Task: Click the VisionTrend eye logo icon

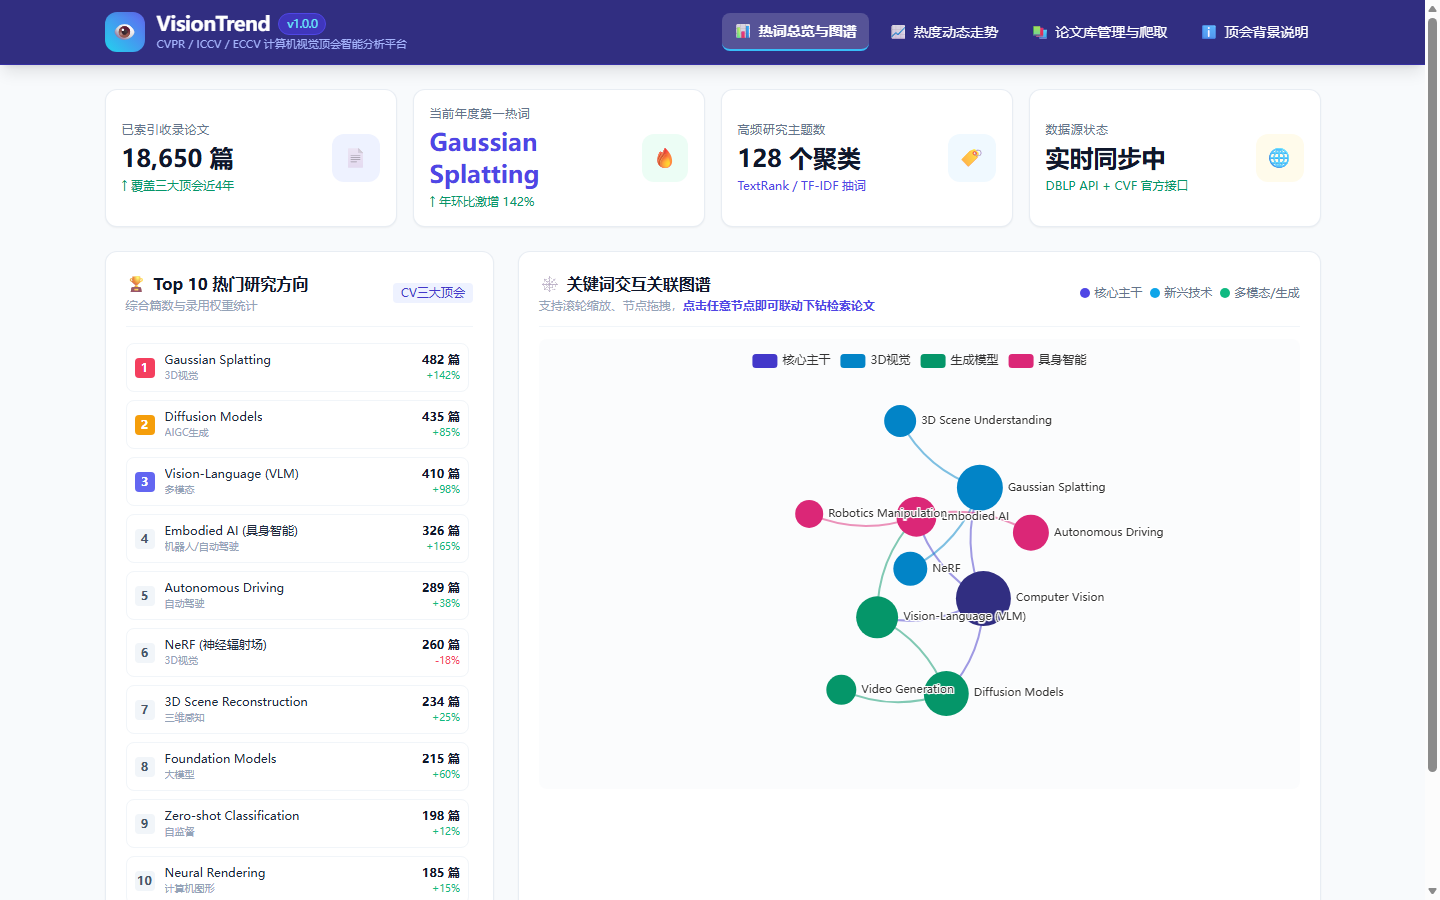Action: pos(125,32)
